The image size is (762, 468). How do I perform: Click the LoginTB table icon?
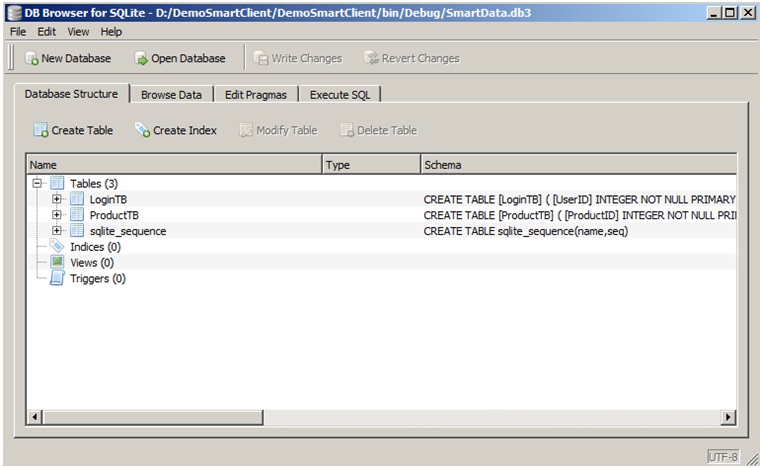click(77, 199)
